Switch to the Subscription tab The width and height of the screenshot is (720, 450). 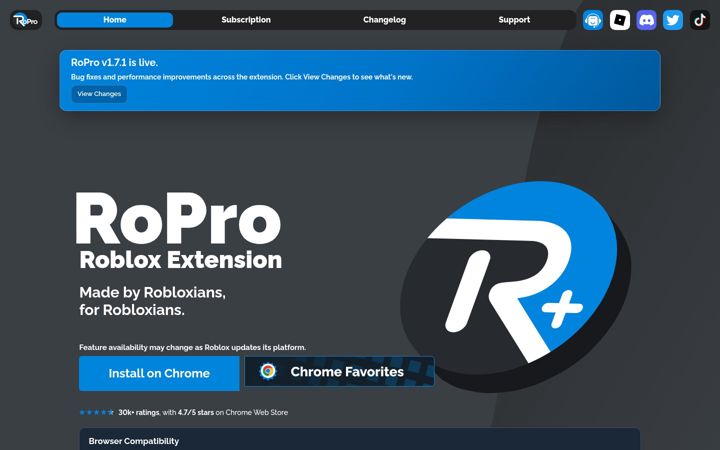coord(246,20)
